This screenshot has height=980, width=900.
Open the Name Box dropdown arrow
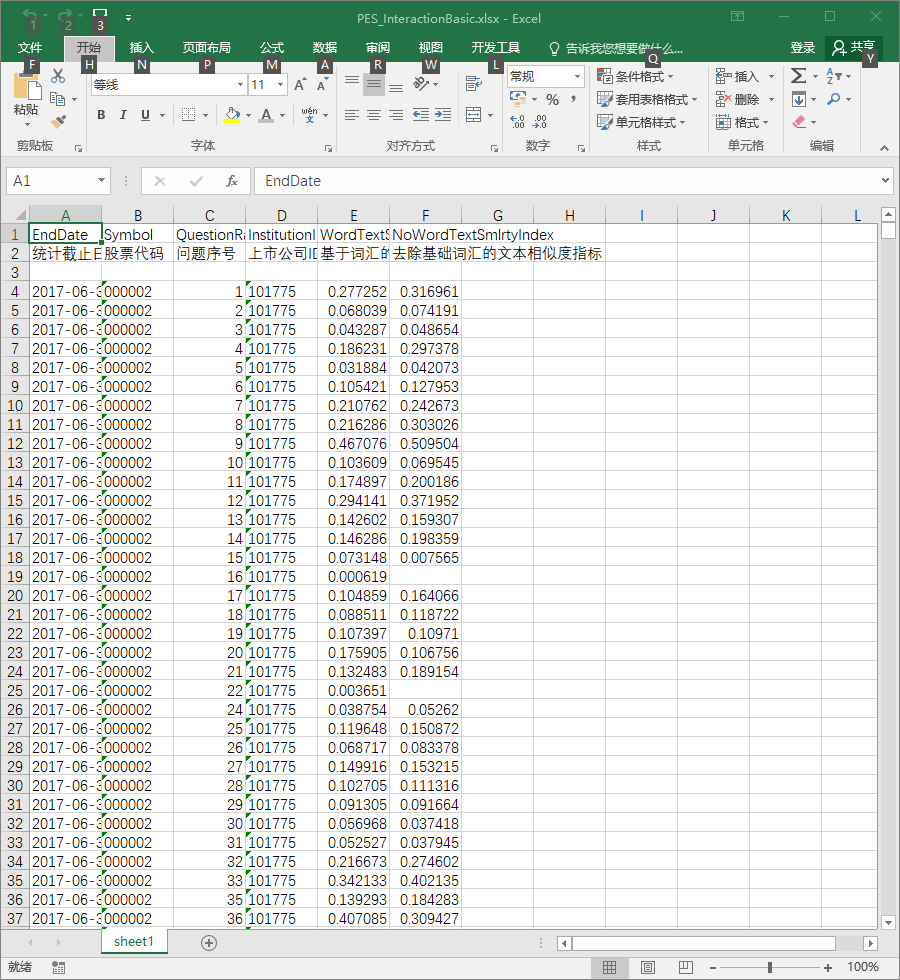101,181
